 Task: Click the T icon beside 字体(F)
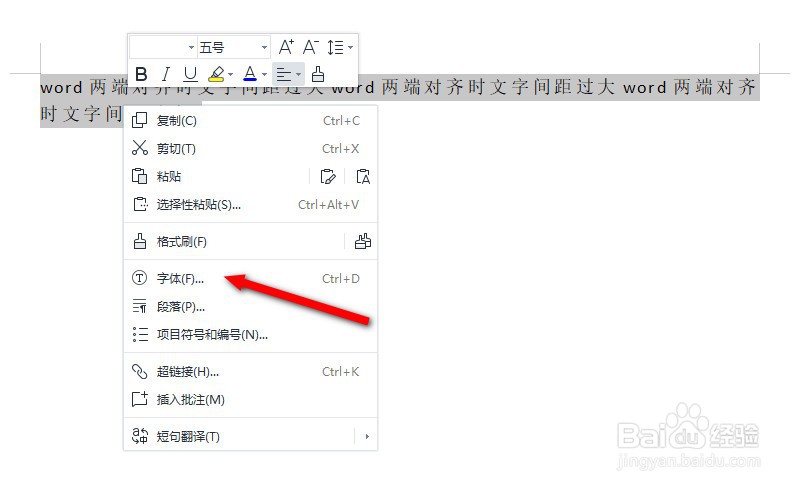coord(139,278)
